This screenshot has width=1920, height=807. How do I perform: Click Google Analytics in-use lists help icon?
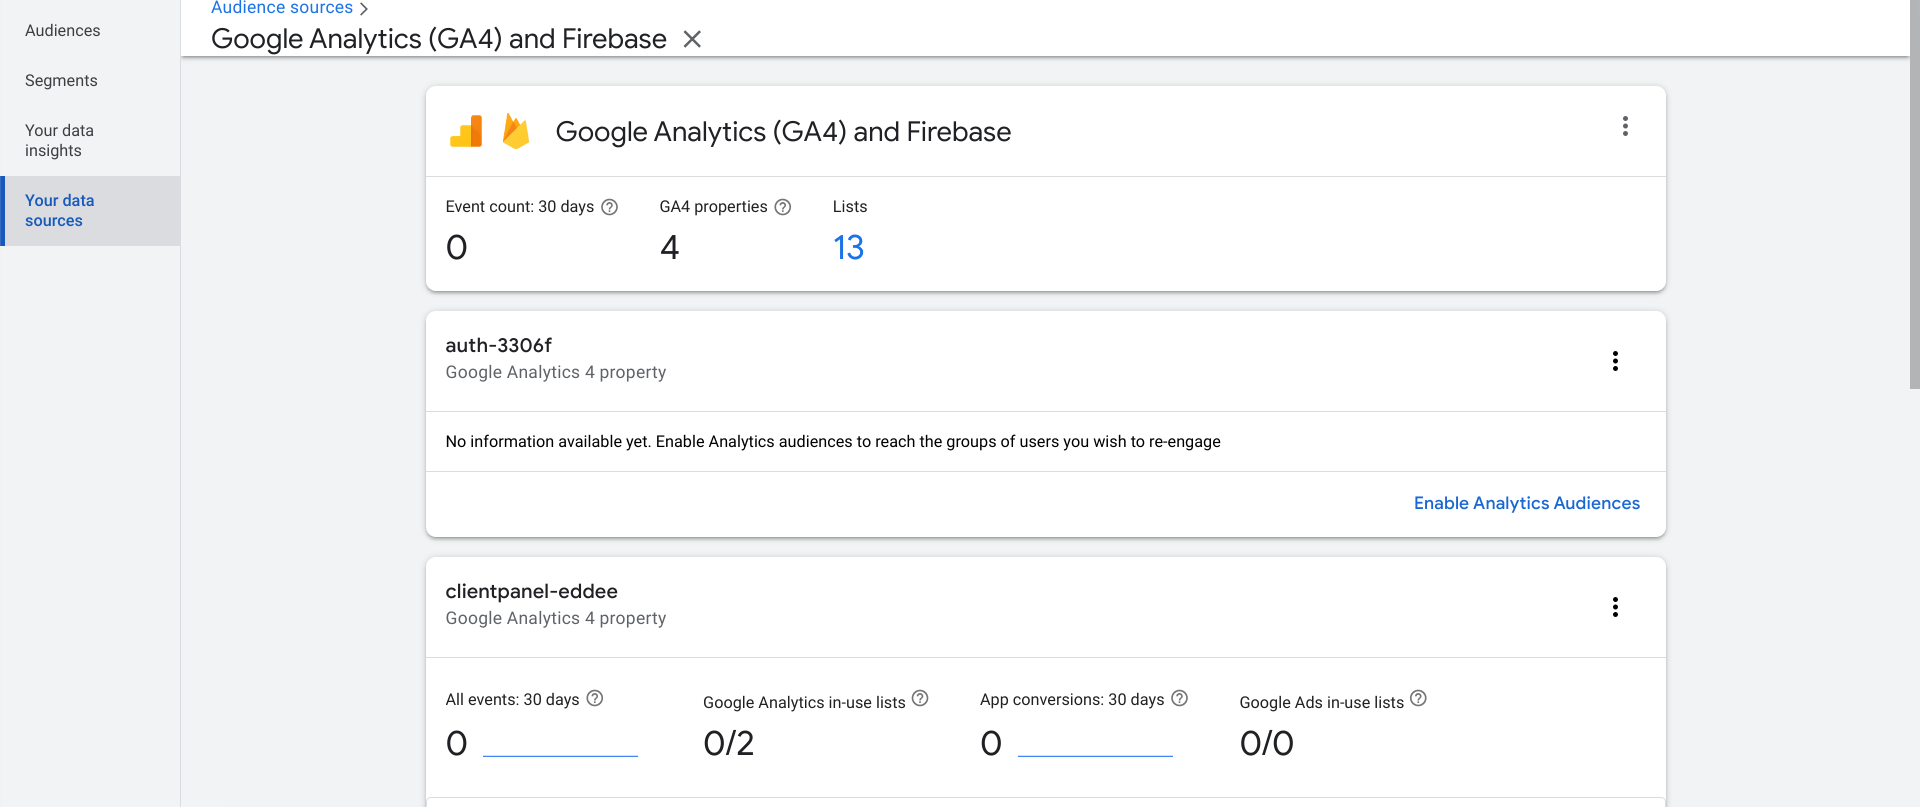tap(920, 699)
